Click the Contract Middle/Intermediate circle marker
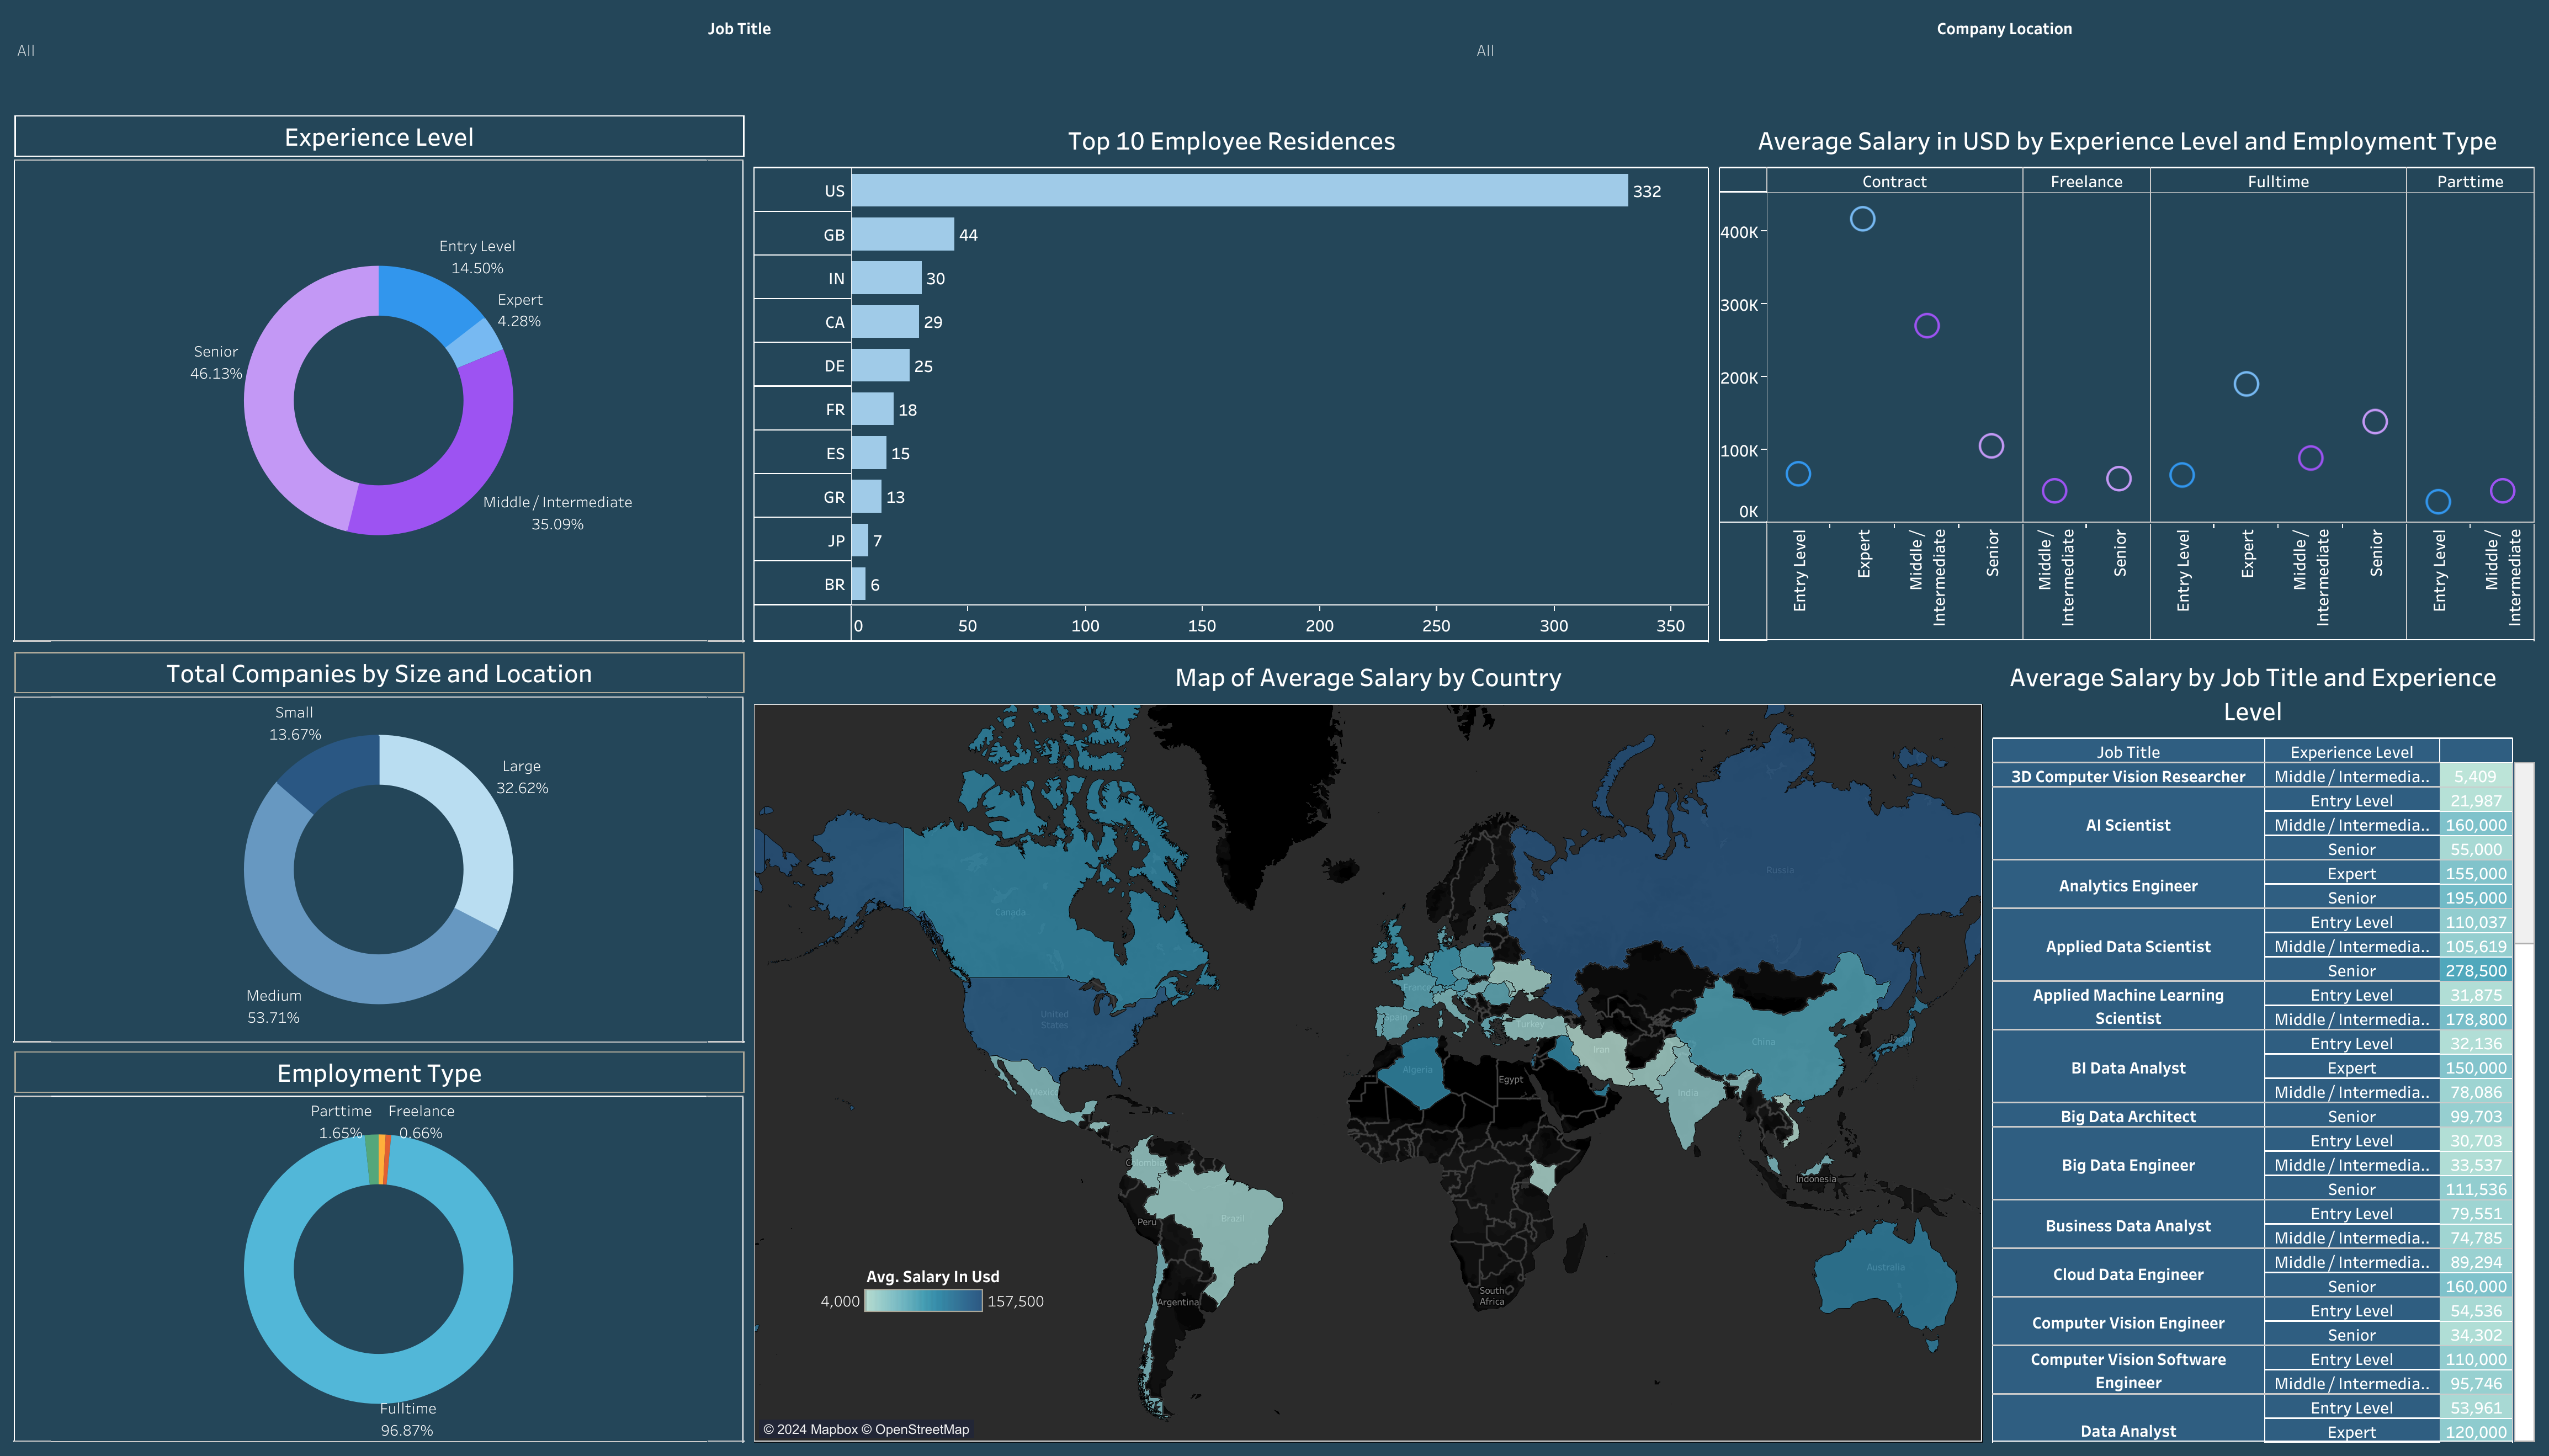 (1926, 326)
